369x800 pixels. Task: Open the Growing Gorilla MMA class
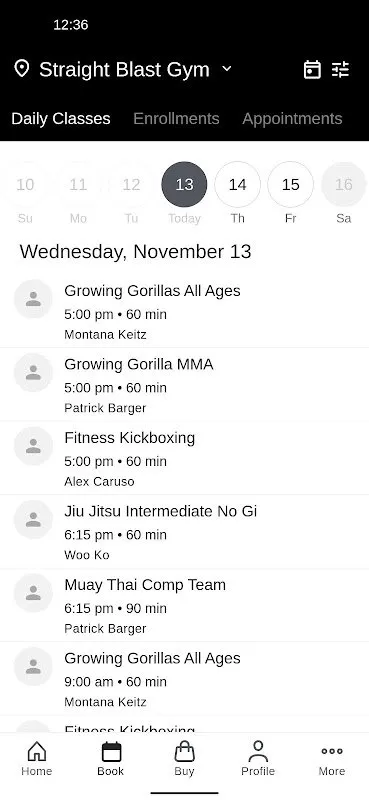click(x=184, y=385)
